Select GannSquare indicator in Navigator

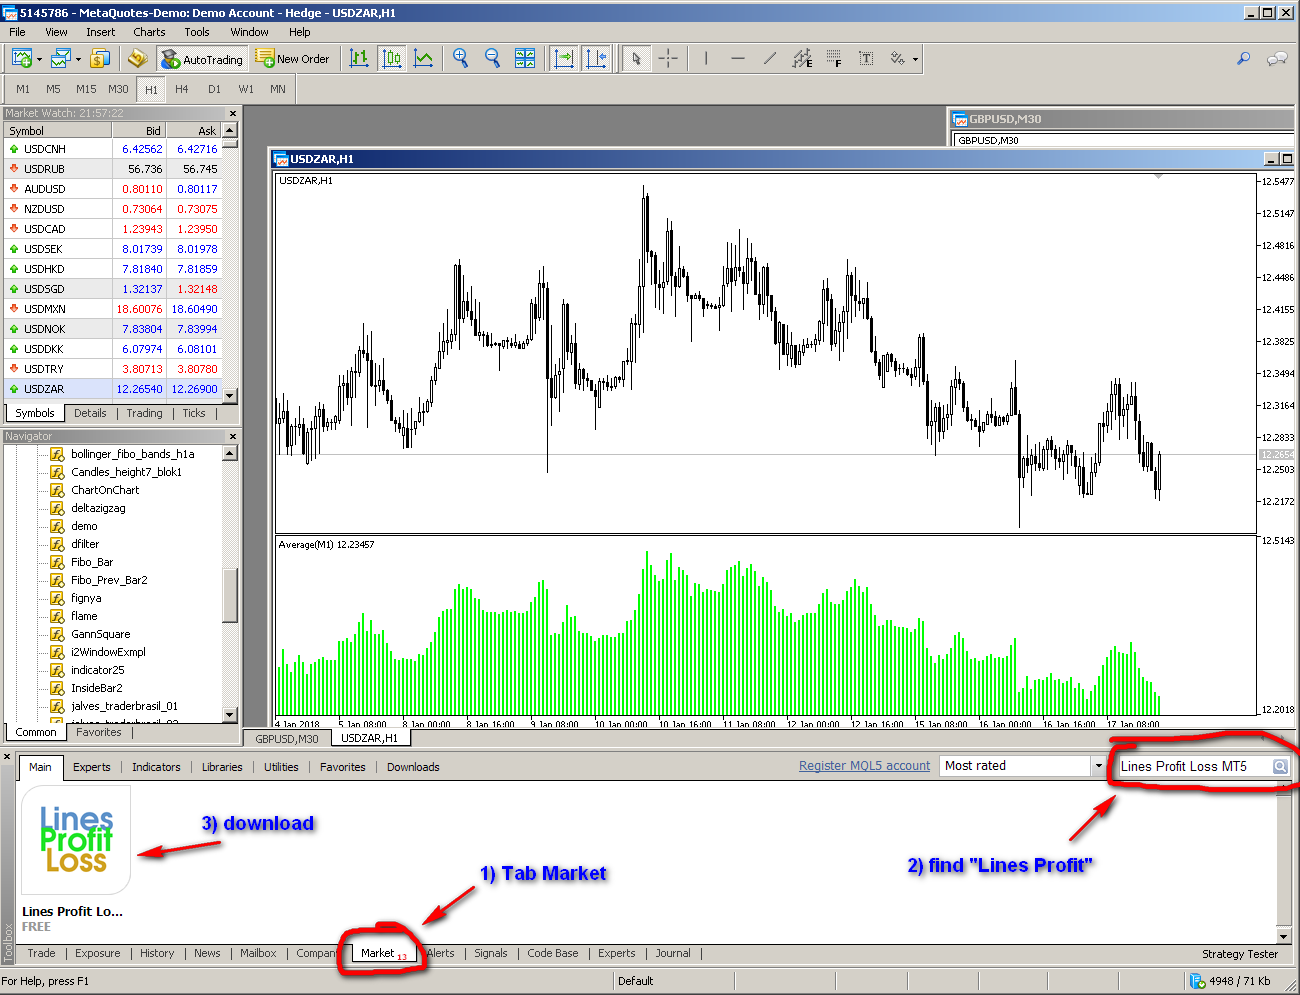(100, 634)
